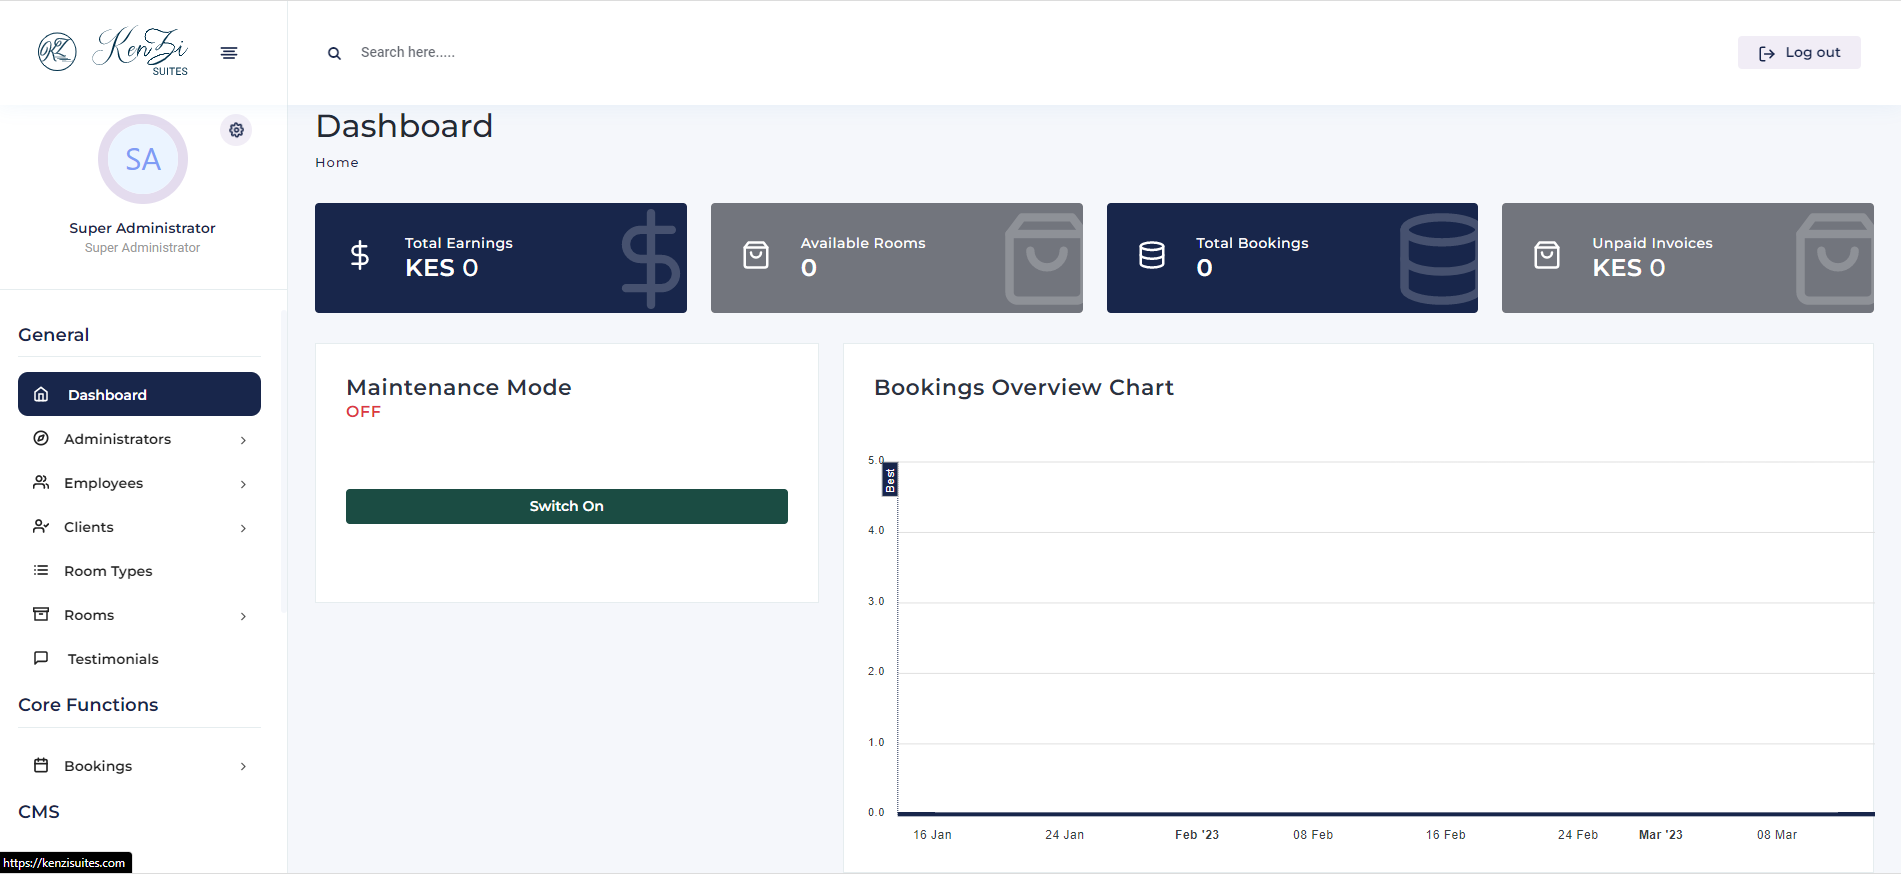Open the Testimonials menu item
The height and width of the screenshot is (874, 1901).
(x=139, y=658)
